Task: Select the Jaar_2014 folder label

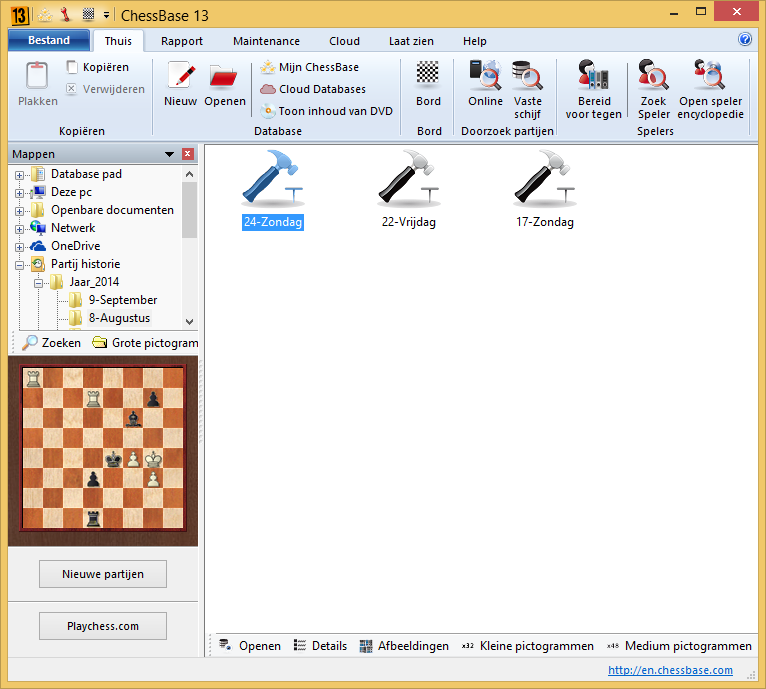Action: point(94,282)
